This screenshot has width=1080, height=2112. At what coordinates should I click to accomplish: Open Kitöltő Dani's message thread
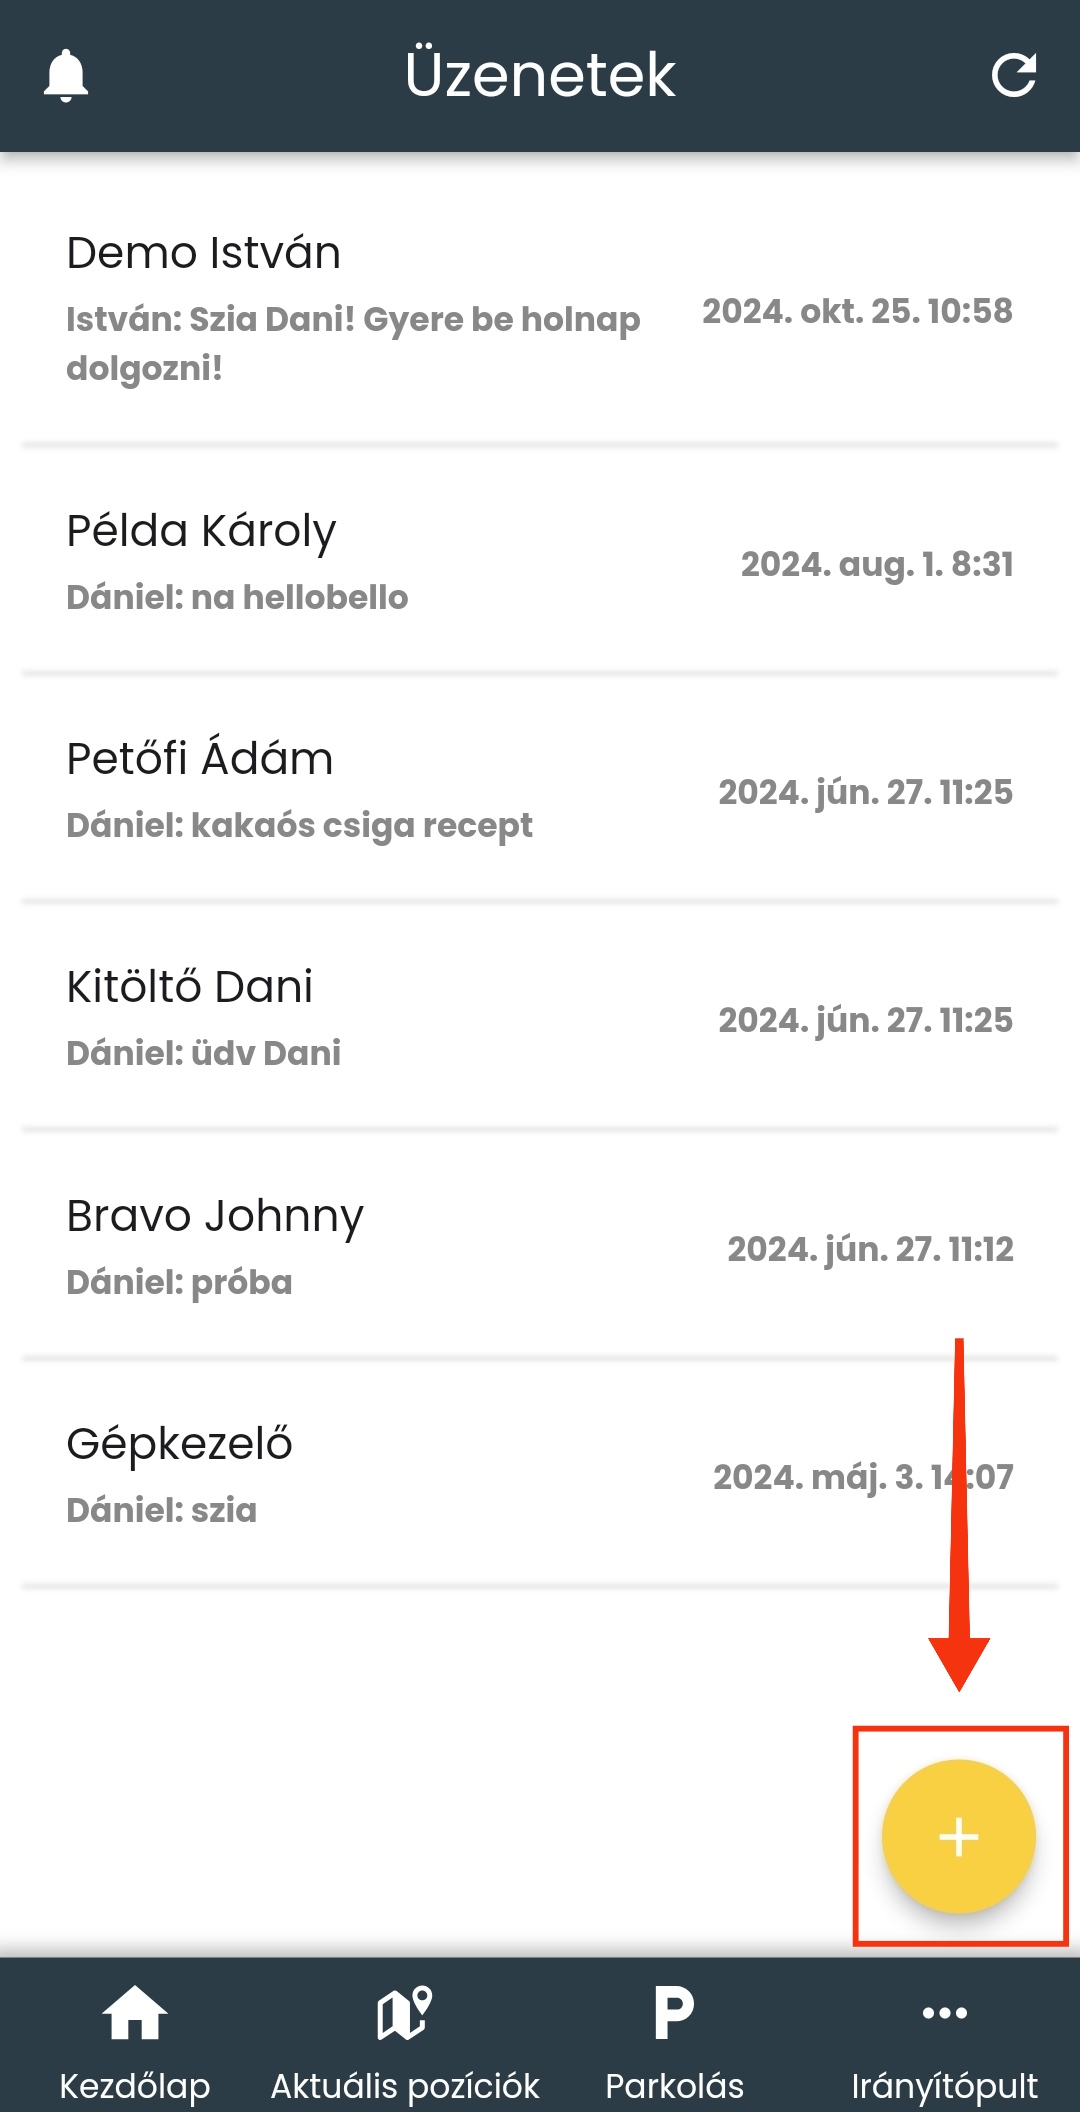click(190, 987)
